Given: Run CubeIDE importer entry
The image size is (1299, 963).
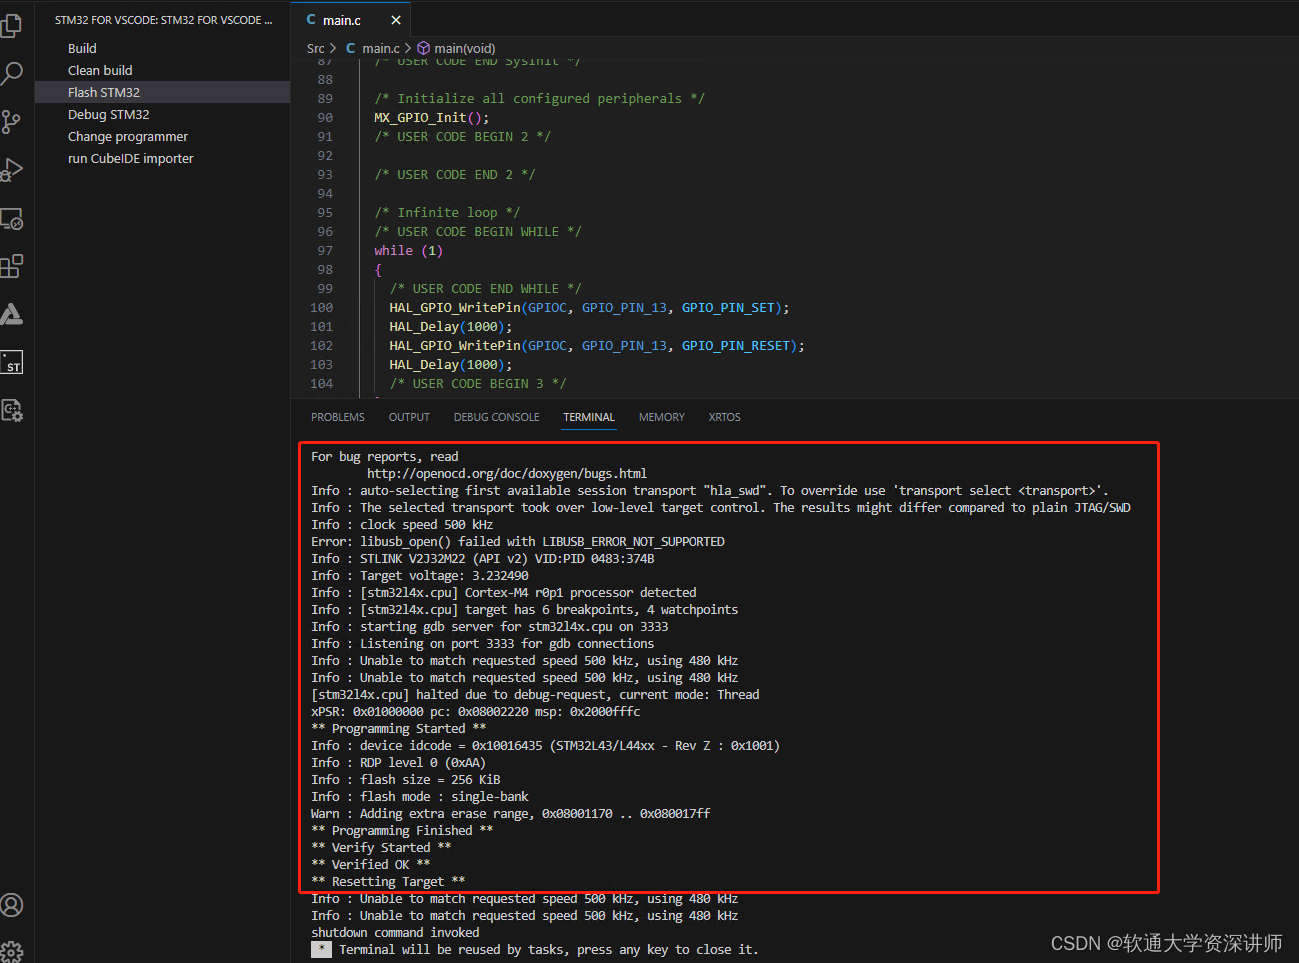Looking at the screenshot, I should click(x=162, y=158).
